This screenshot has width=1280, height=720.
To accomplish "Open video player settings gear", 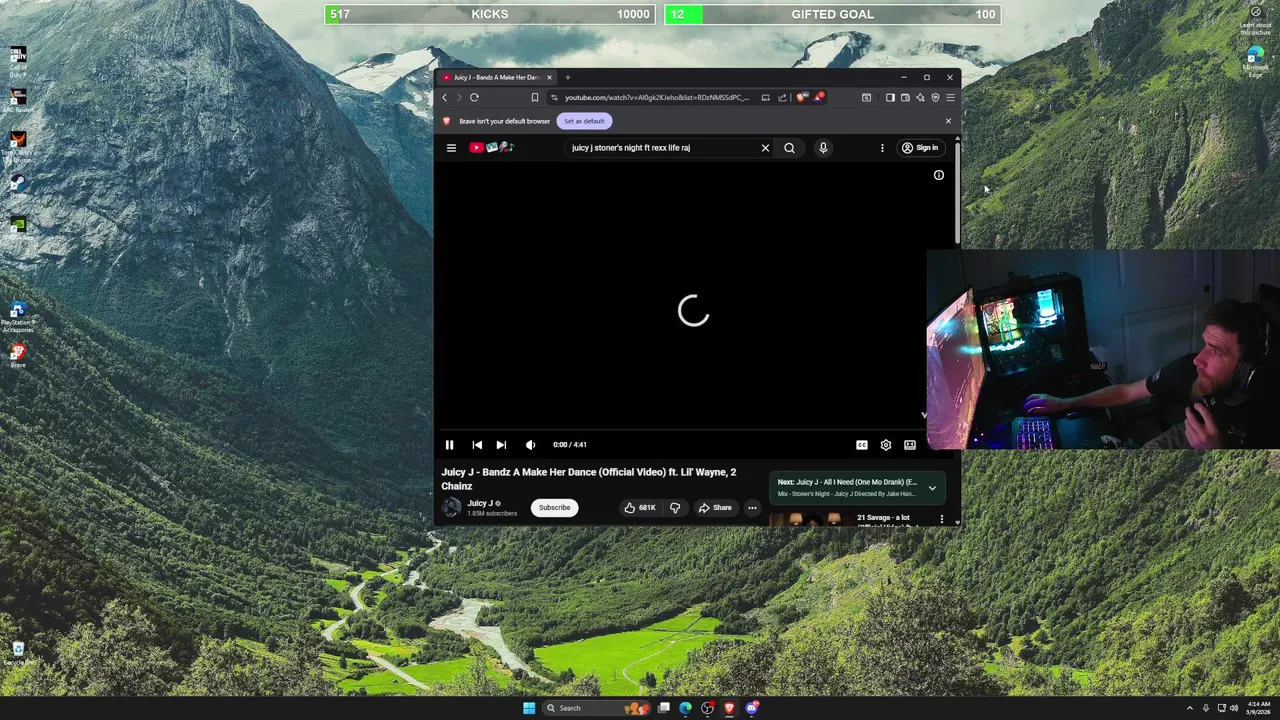I will tap(885, 445).
